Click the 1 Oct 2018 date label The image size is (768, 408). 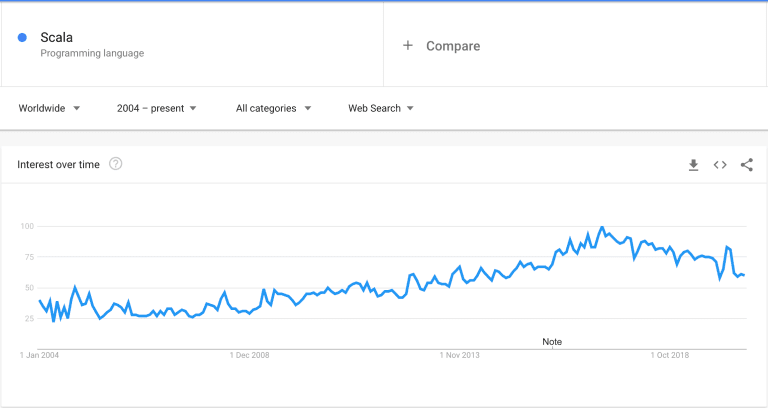pos(668,355)
